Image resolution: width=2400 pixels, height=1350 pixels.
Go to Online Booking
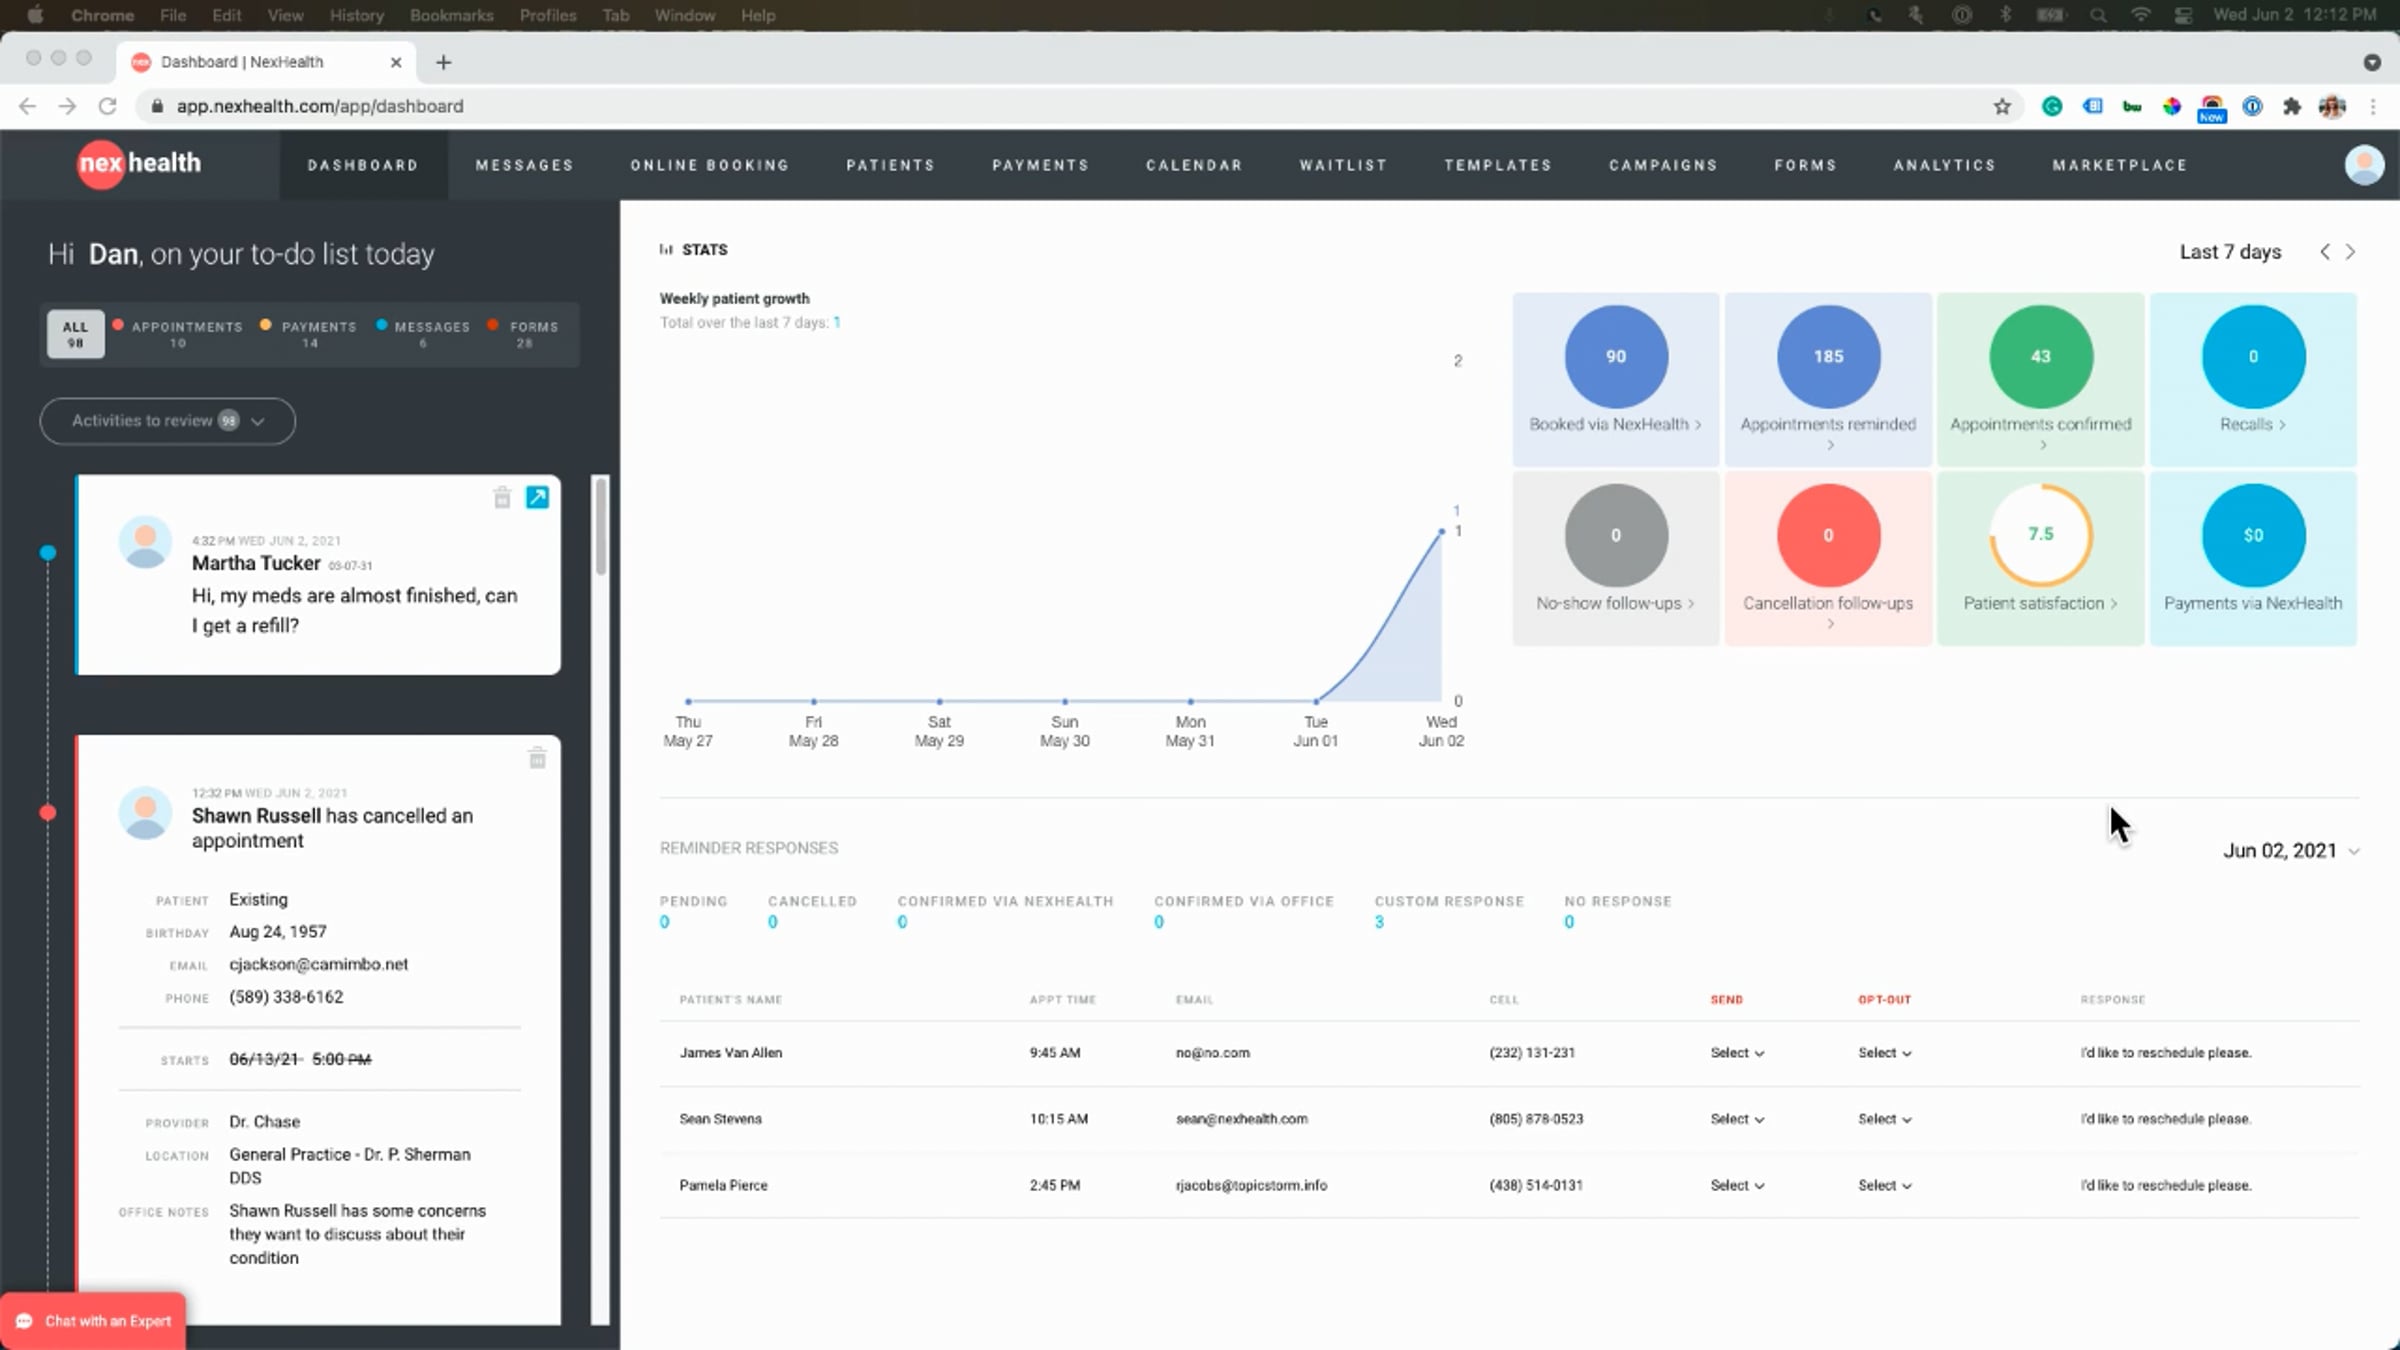click(x=710, y=165)
